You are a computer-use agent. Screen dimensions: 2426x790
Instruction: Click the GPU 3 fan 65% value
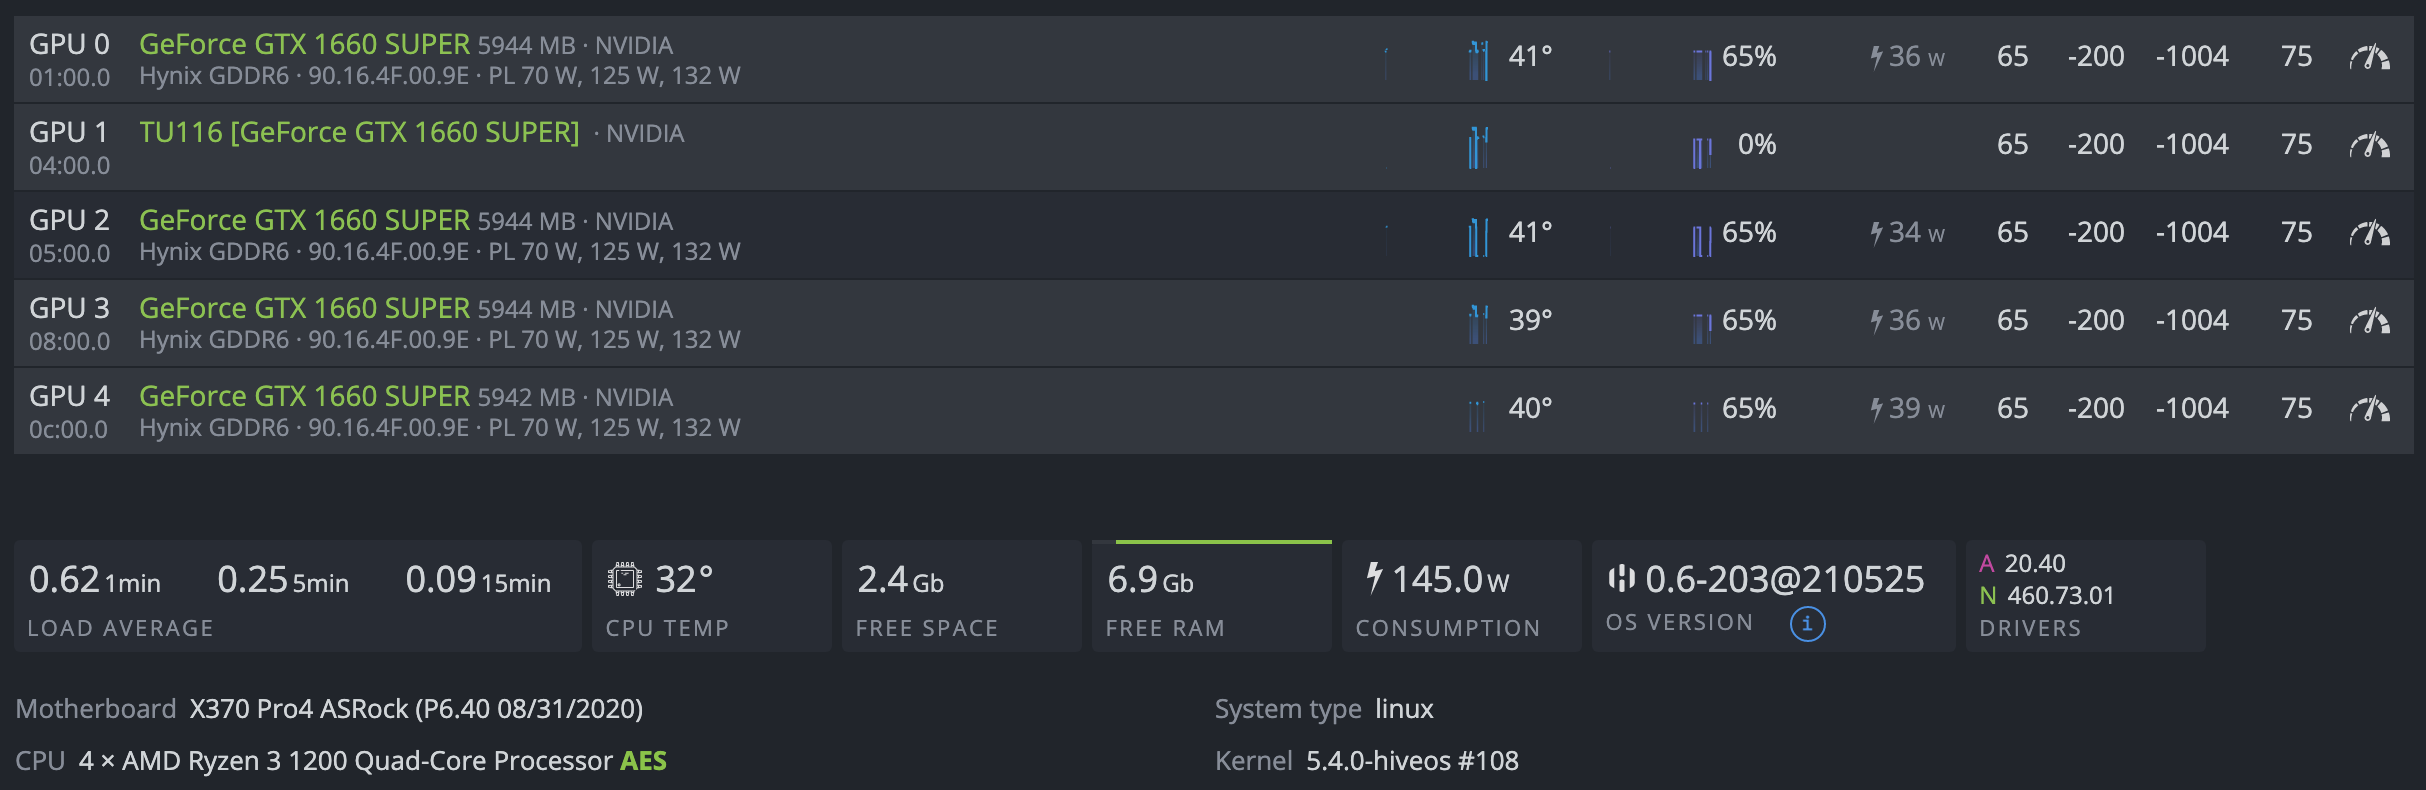pos(1749,321)
